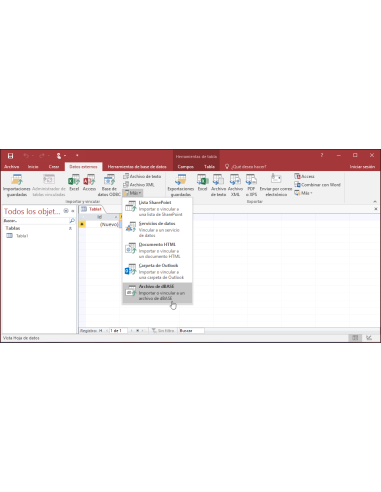
Task: Go to the previous record
Action: click(107, 331)
